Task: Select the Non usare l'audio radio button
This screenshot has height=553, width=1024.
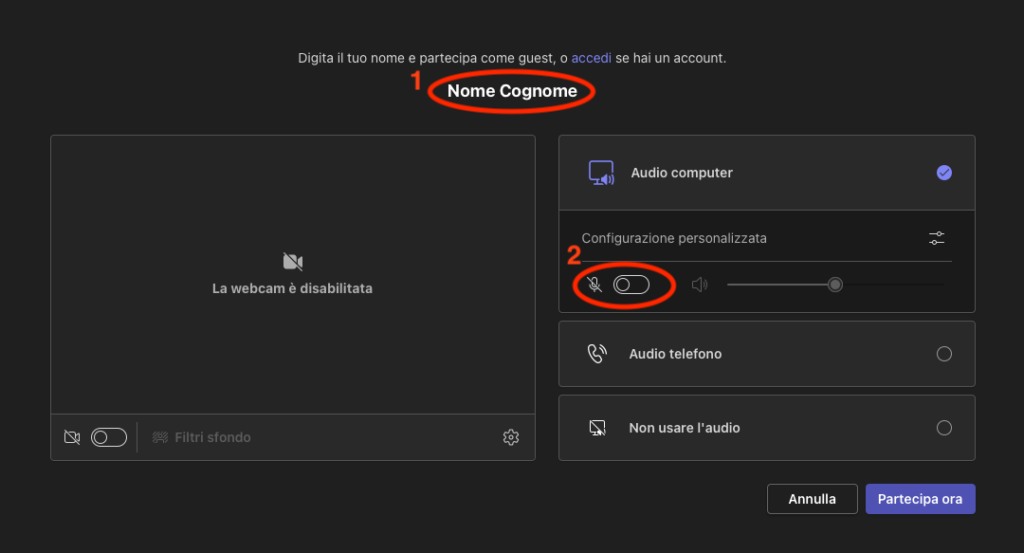Action: tap(944, 428)
